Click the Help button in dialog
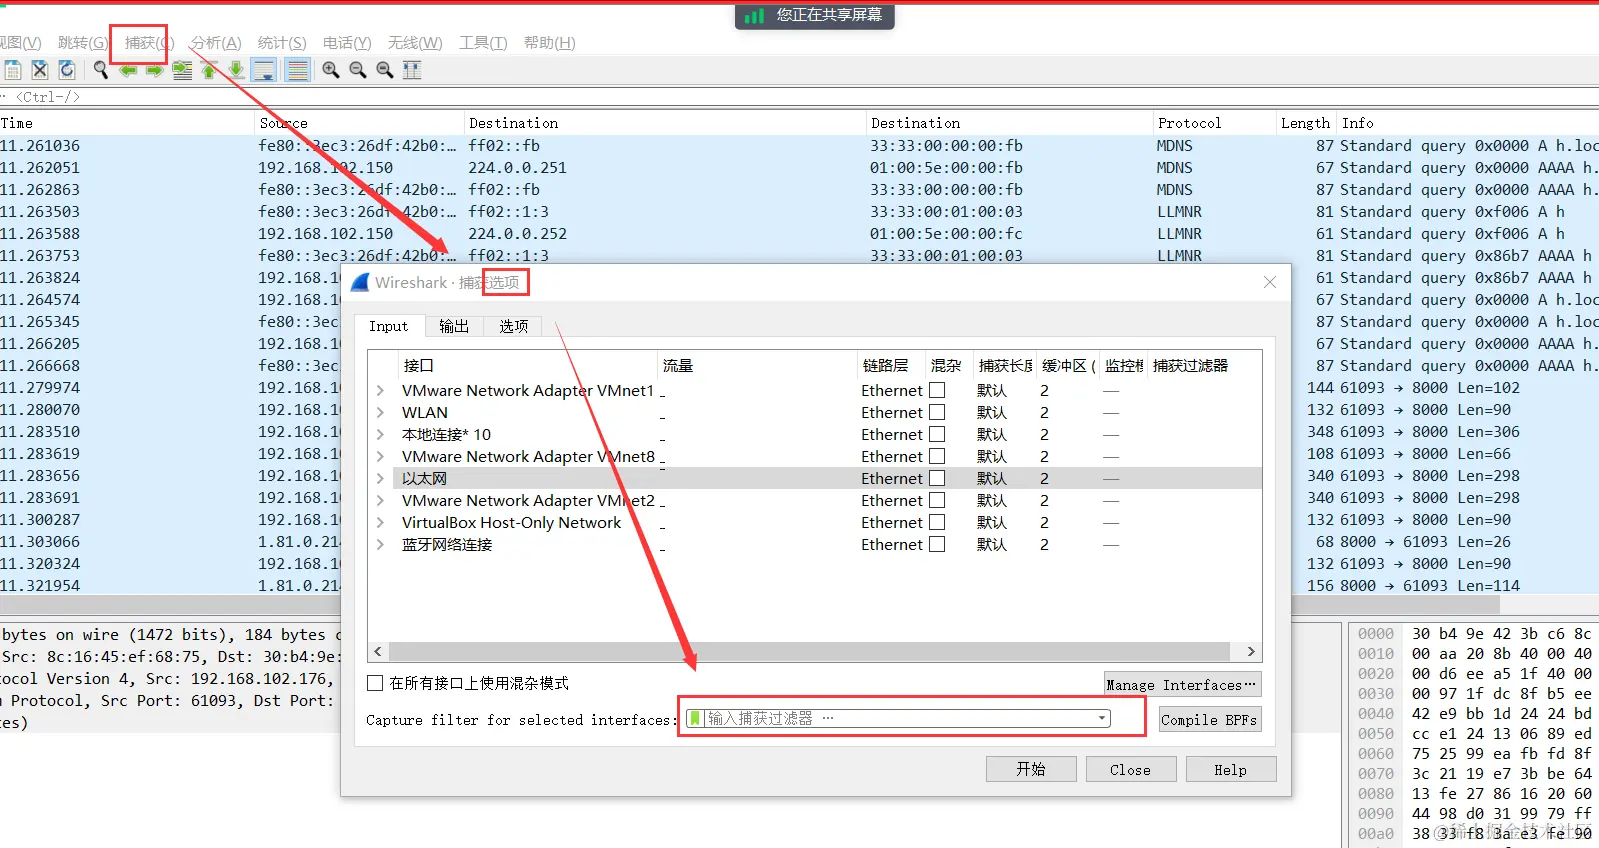Image resolution: width=1599 pixels, height=848 pixels. click(x=1231, y=769)
